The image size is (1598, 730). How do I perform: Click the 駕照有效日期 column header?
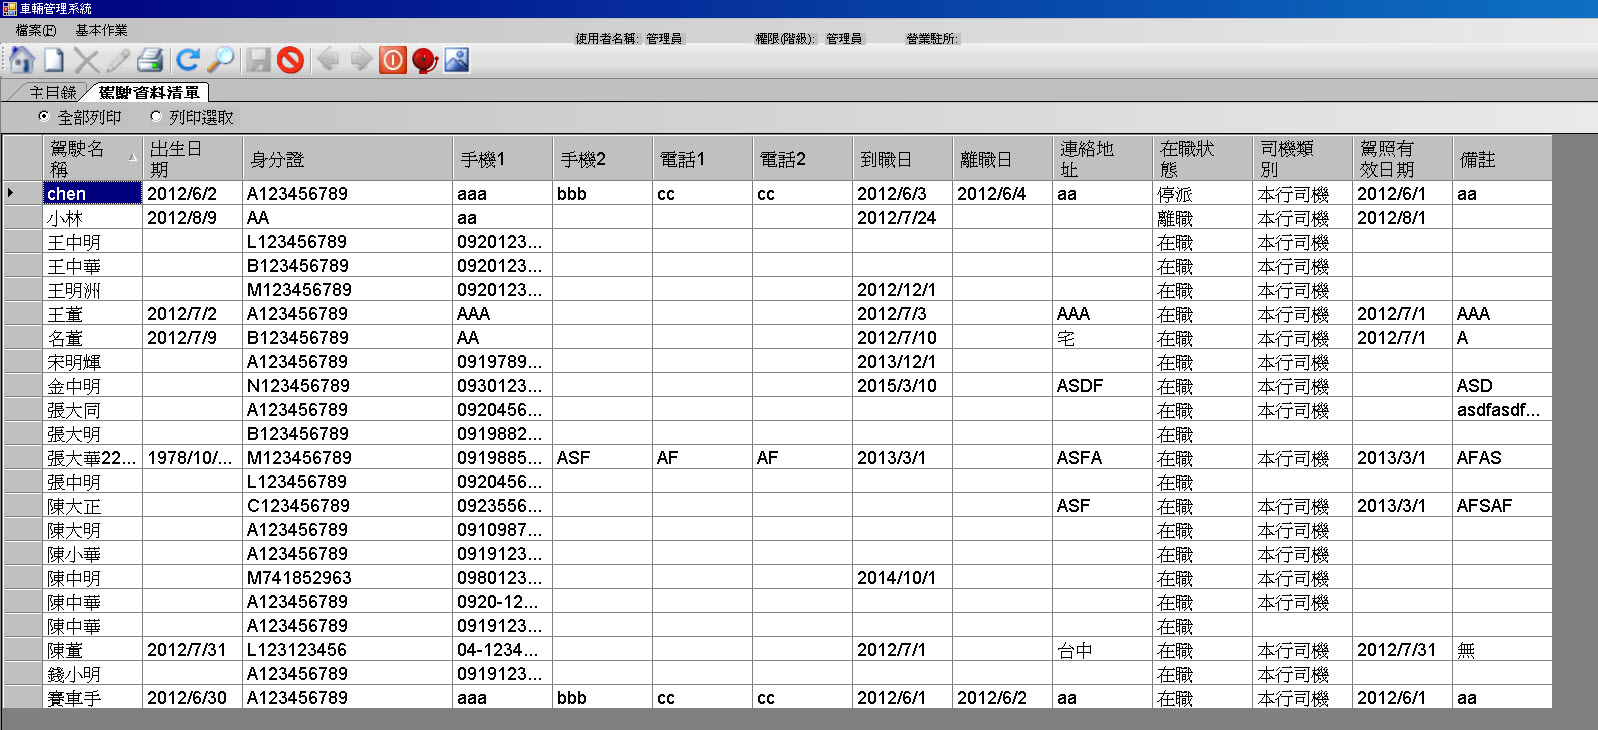coord(1402,158)
